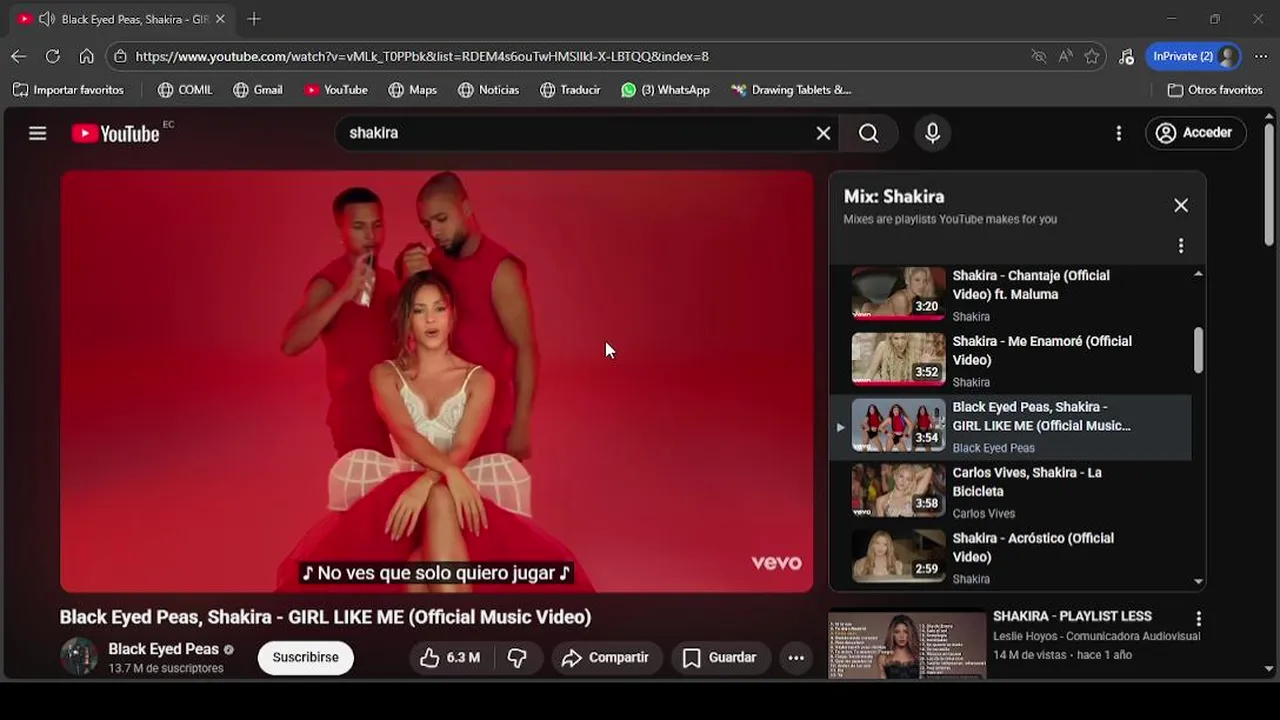Image resolution: width=1280 pixels, height=720 pixels.
Task: Open the Maps bookmark
Action: (413, 90)
